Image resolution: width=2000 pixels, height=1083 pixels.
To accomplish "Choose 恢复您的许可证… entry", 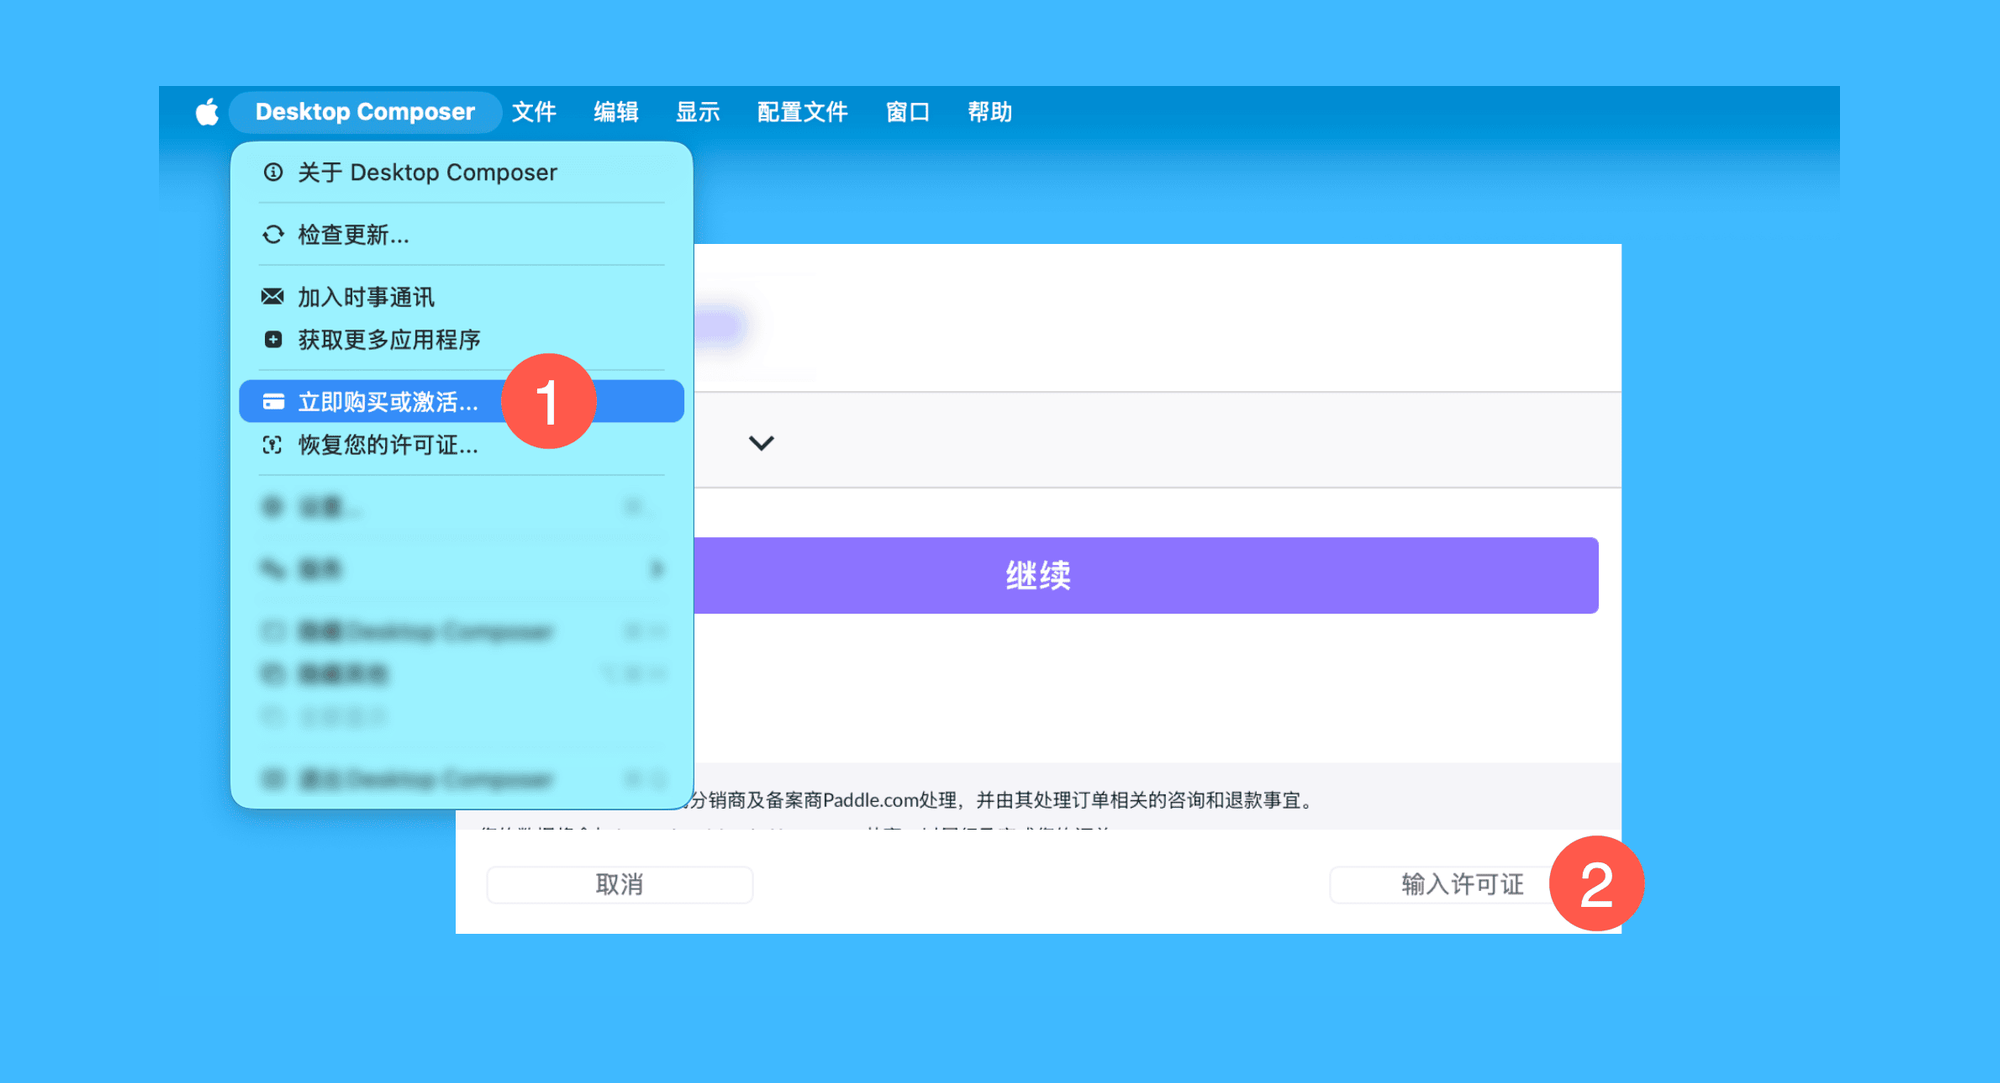I will 462,445.
